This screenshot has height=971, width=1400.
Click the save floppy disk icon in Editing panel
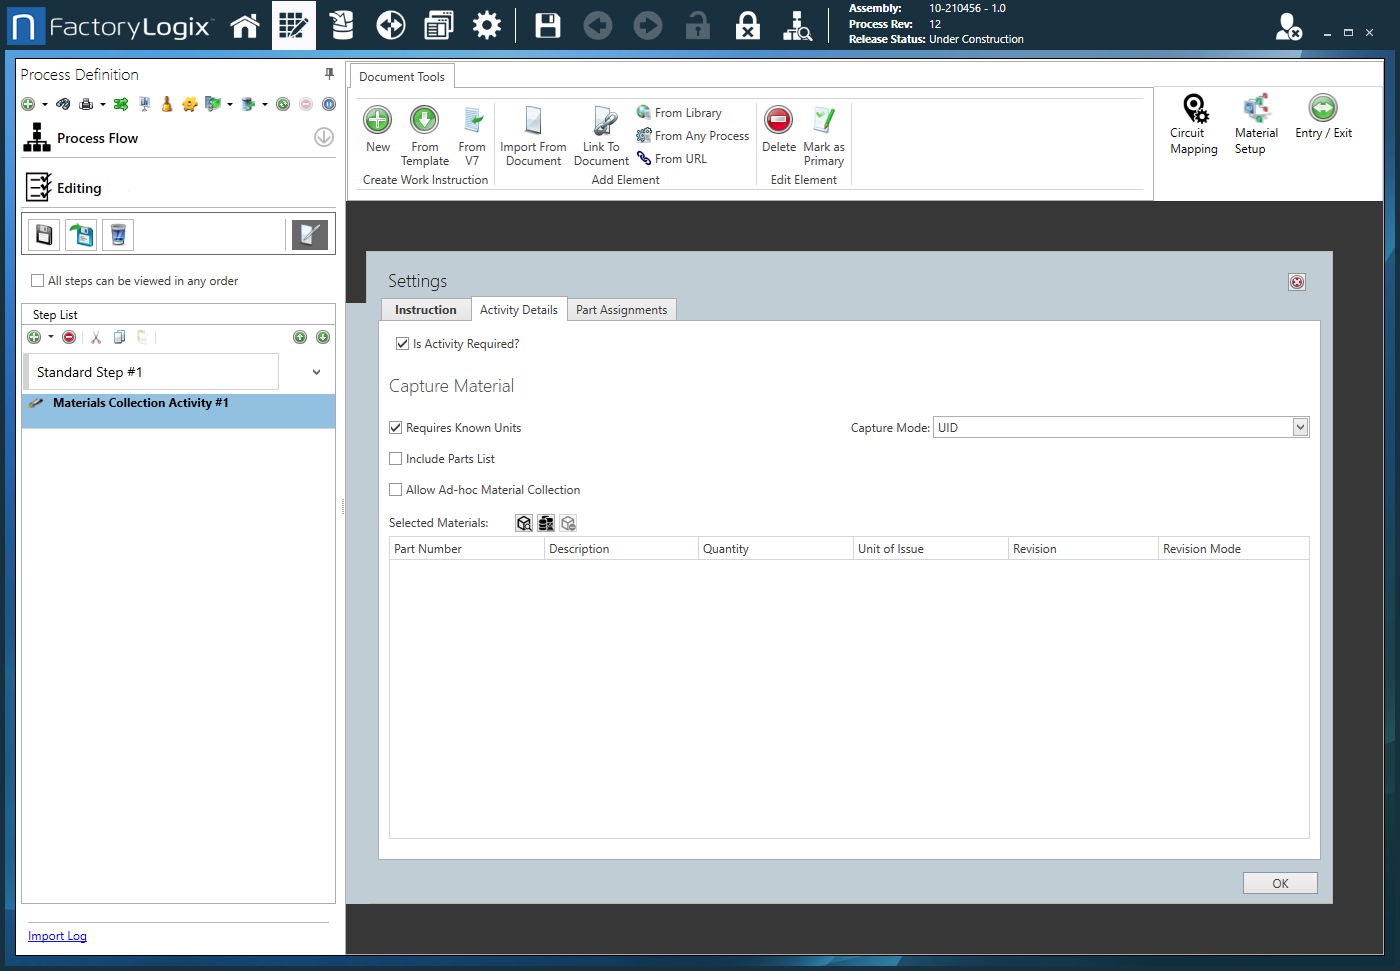43,234
